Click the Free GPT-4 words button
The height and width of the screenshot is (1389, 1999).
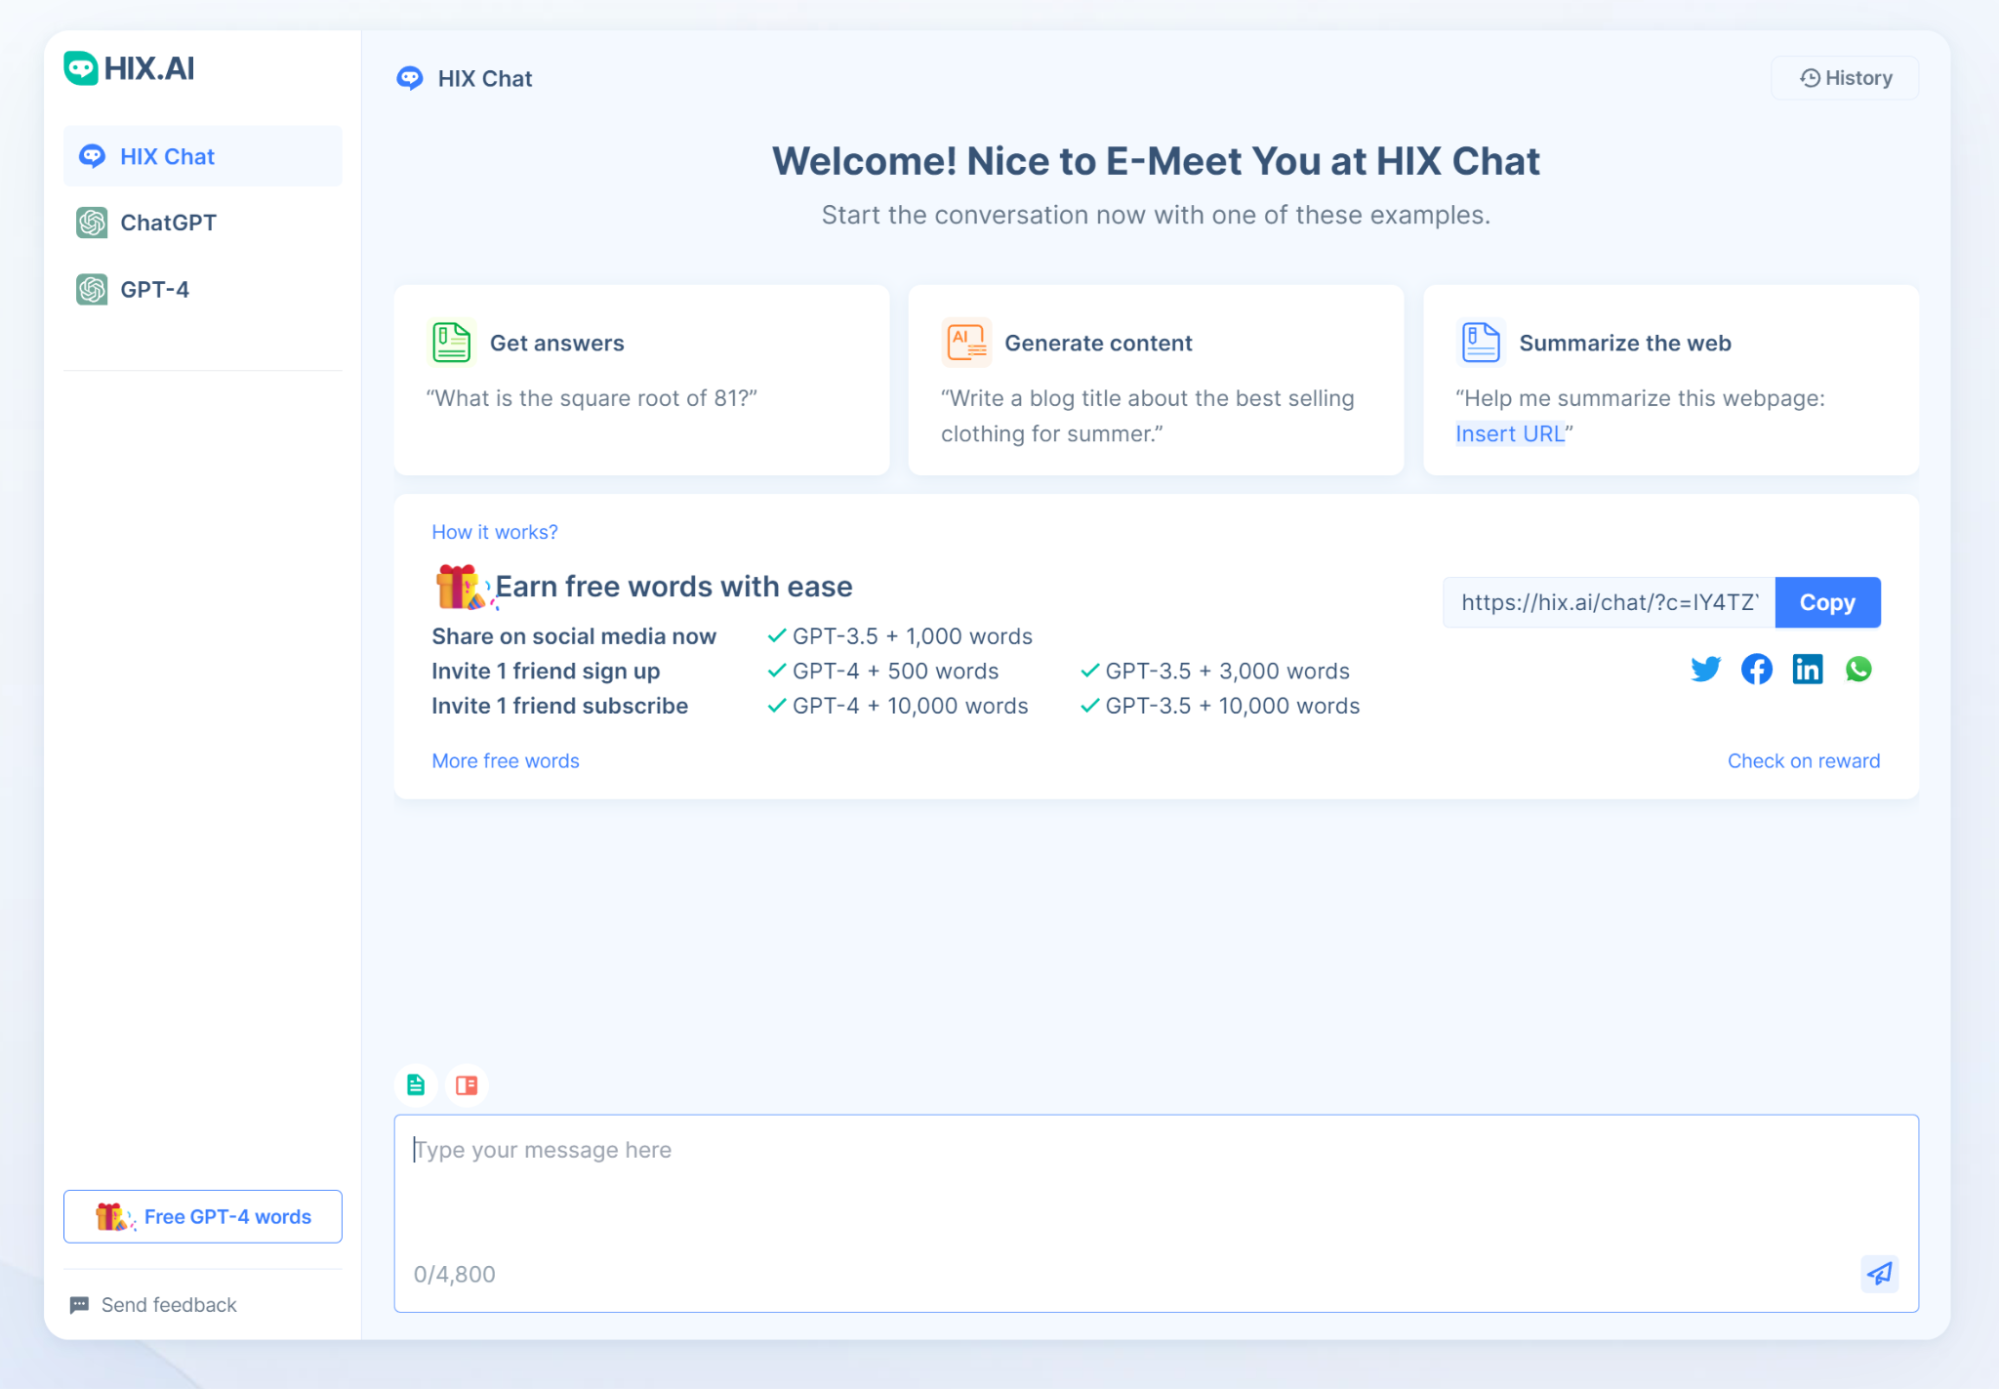coord(202,1216)
